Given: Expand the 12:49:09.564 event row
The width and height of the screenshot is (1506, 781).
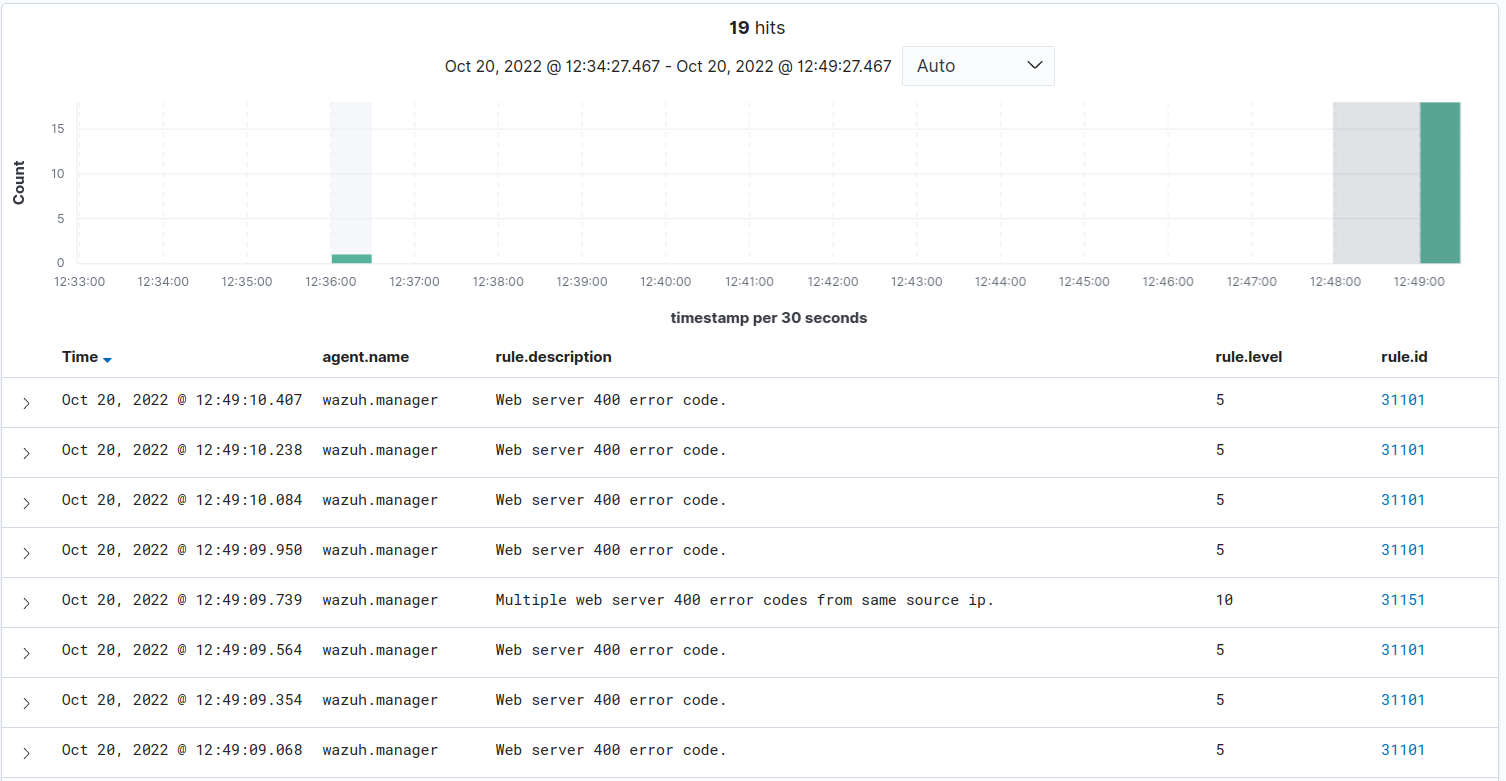Looking at the screenshot, I should tap(26, 652).
